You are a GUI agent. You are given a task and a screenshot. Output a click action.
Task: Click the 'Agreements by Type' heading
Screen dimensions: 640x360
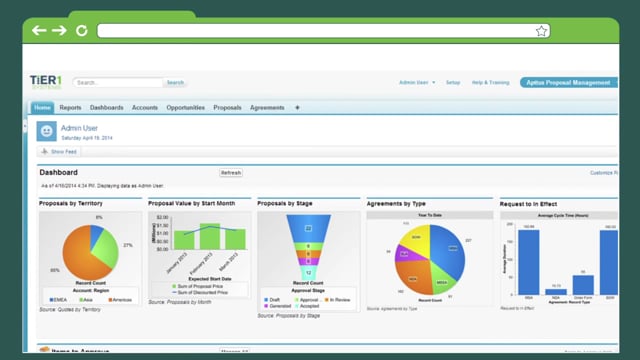396,204
